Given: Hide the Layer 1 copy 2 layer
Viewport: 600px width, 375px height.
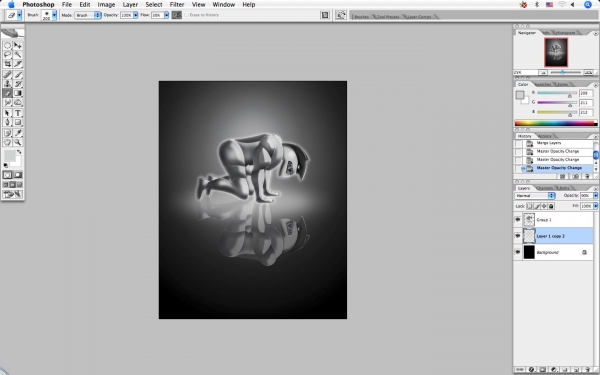Looking at the screenshot, I should (x=517, y=236).
